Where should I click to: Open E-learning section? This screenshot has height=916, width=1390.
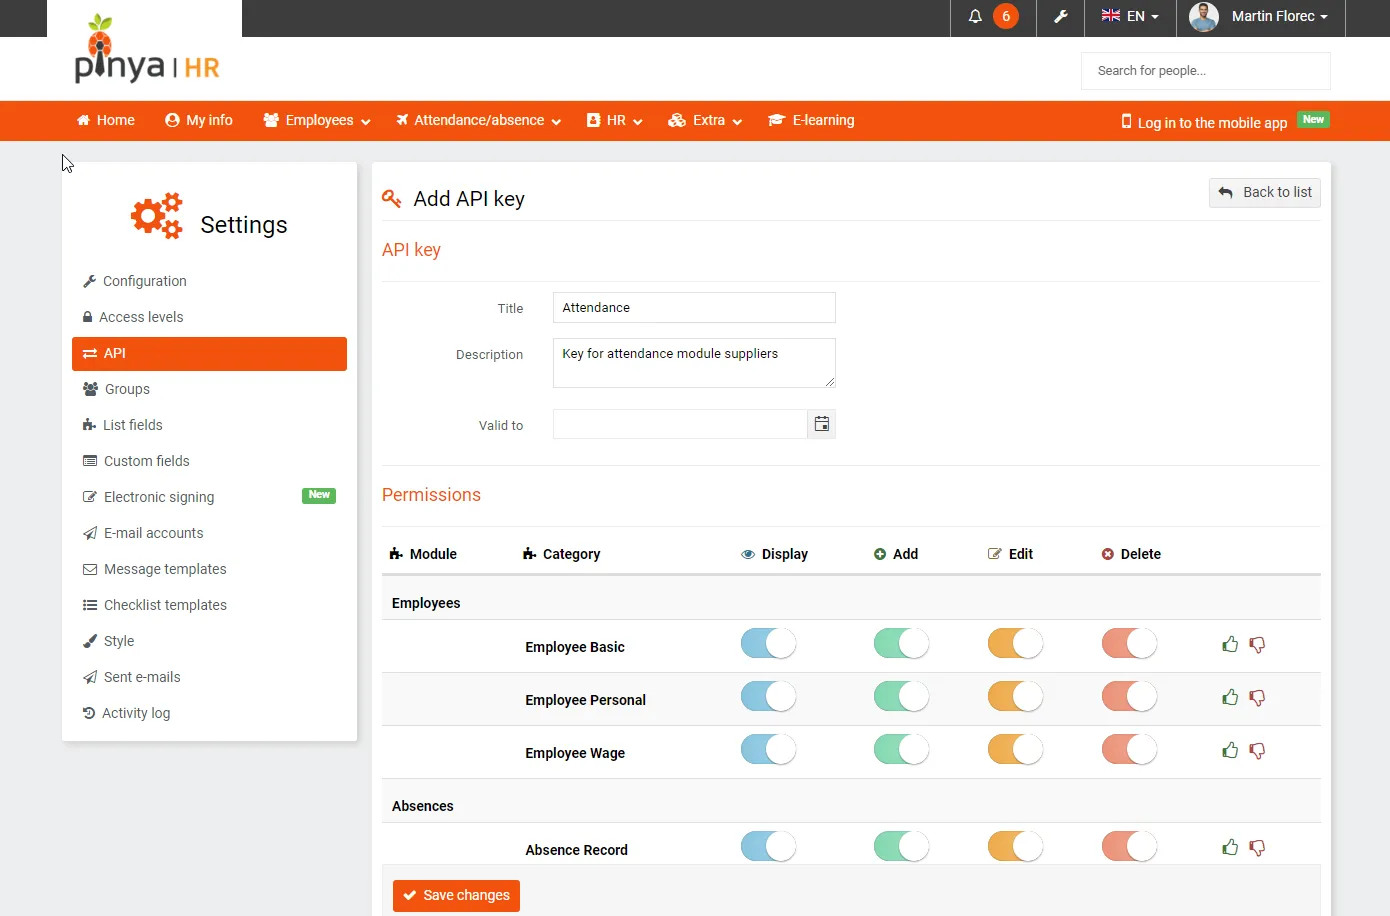[811, 120]
